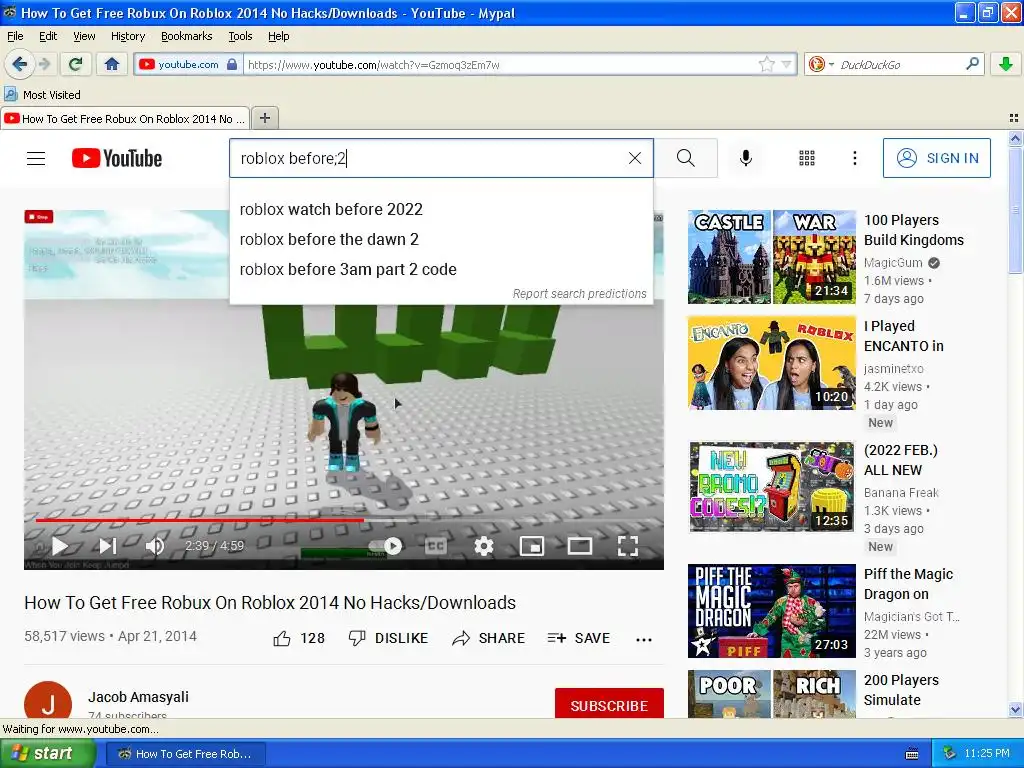
Task: Go back with the browser back arrow
Action: (20, 64)
